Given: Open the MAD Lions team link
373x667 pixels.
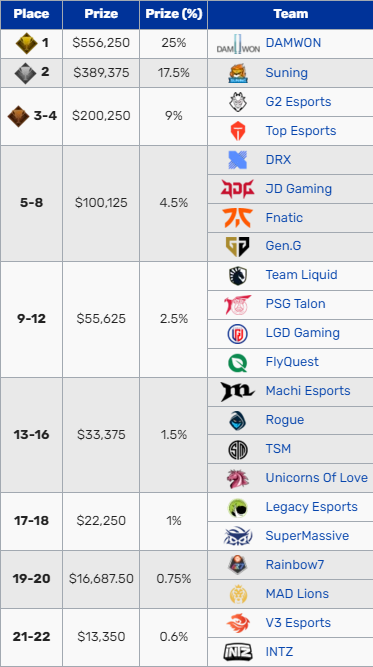Looking at the screenshot, I should [x=297, y=593].
